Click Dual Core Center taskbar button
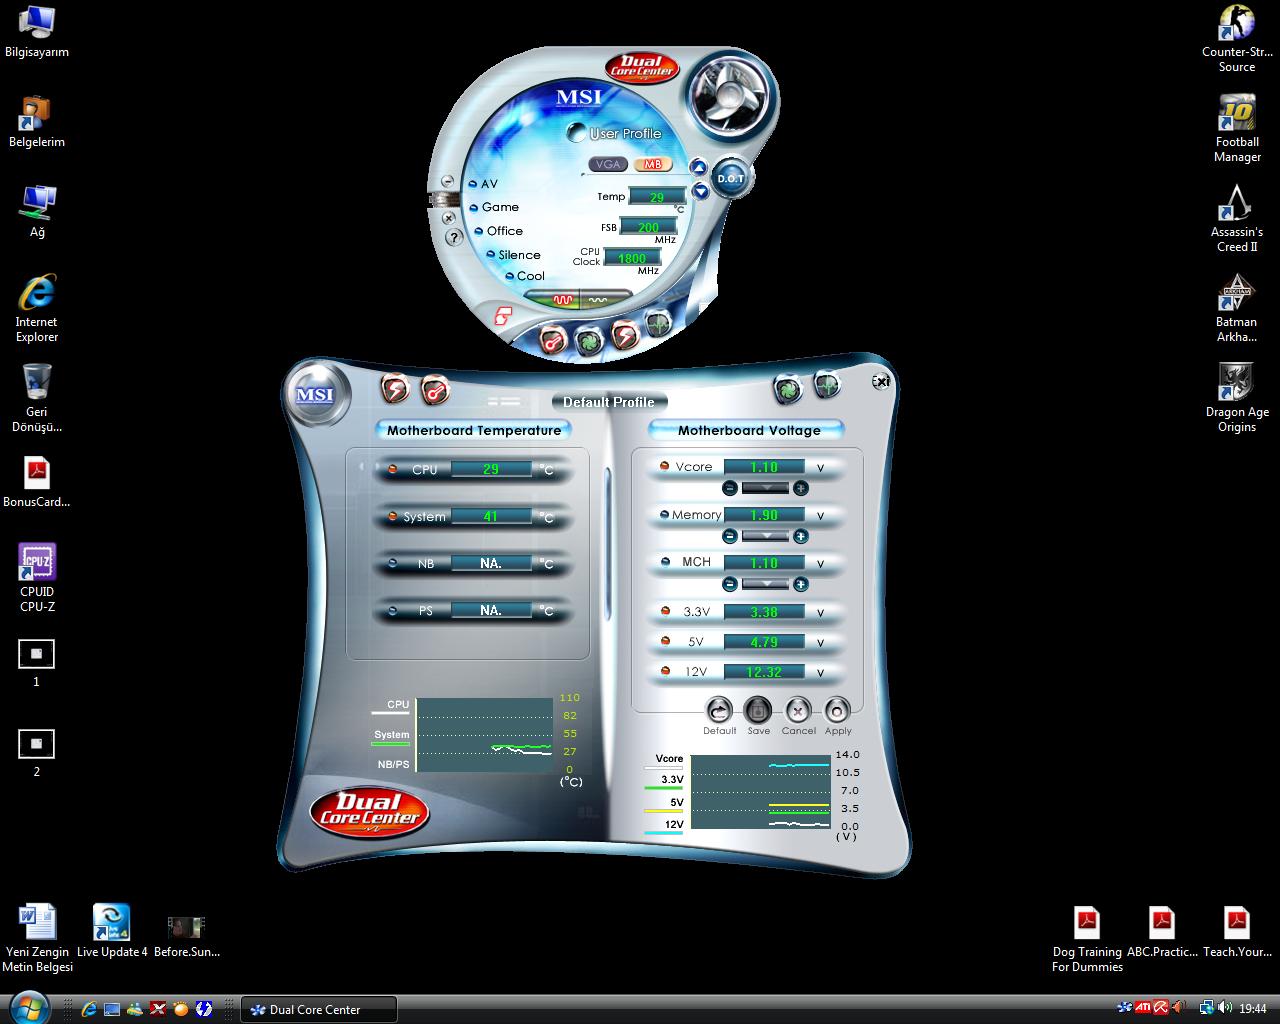Screen dimensions: 1280x1024 click(x=319, y=1009)
